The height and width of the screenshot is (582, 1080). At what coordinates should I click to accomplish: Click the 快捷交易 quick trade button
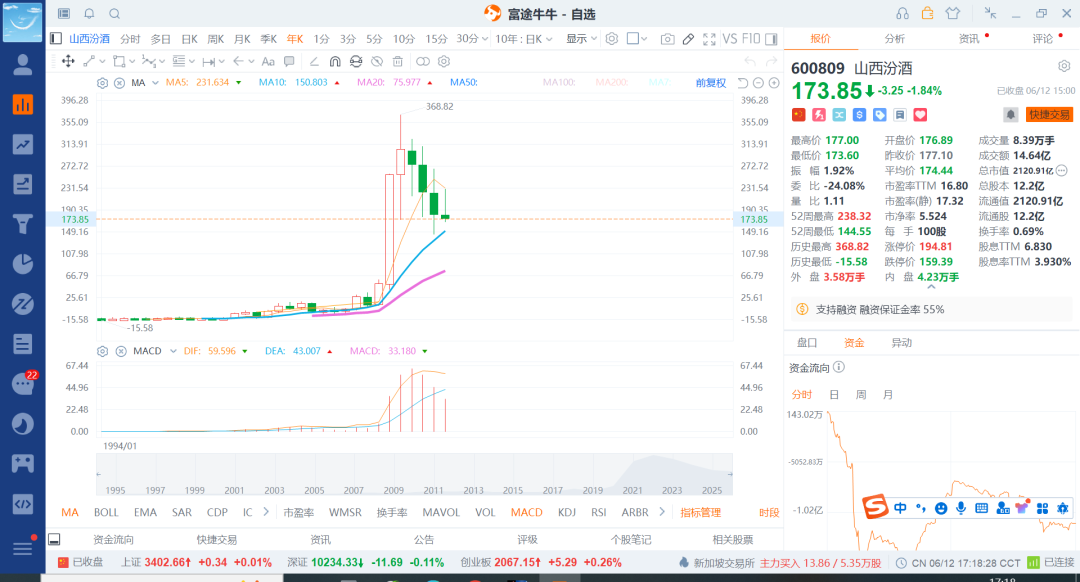pyautogui.click(x=1049, y=115)
